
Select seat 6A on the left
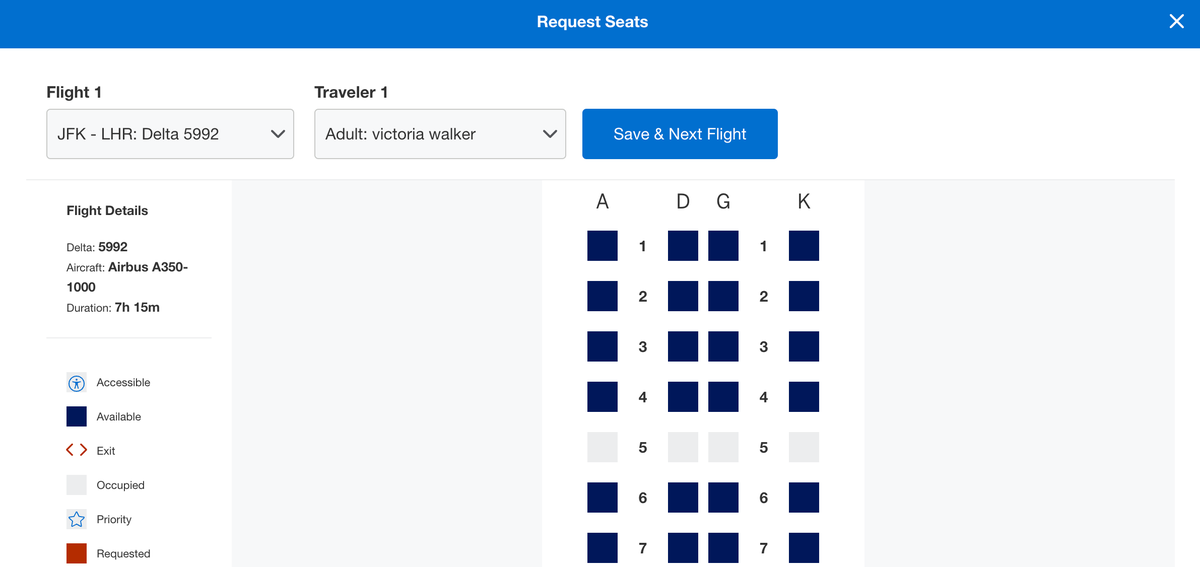coord(602,498)
